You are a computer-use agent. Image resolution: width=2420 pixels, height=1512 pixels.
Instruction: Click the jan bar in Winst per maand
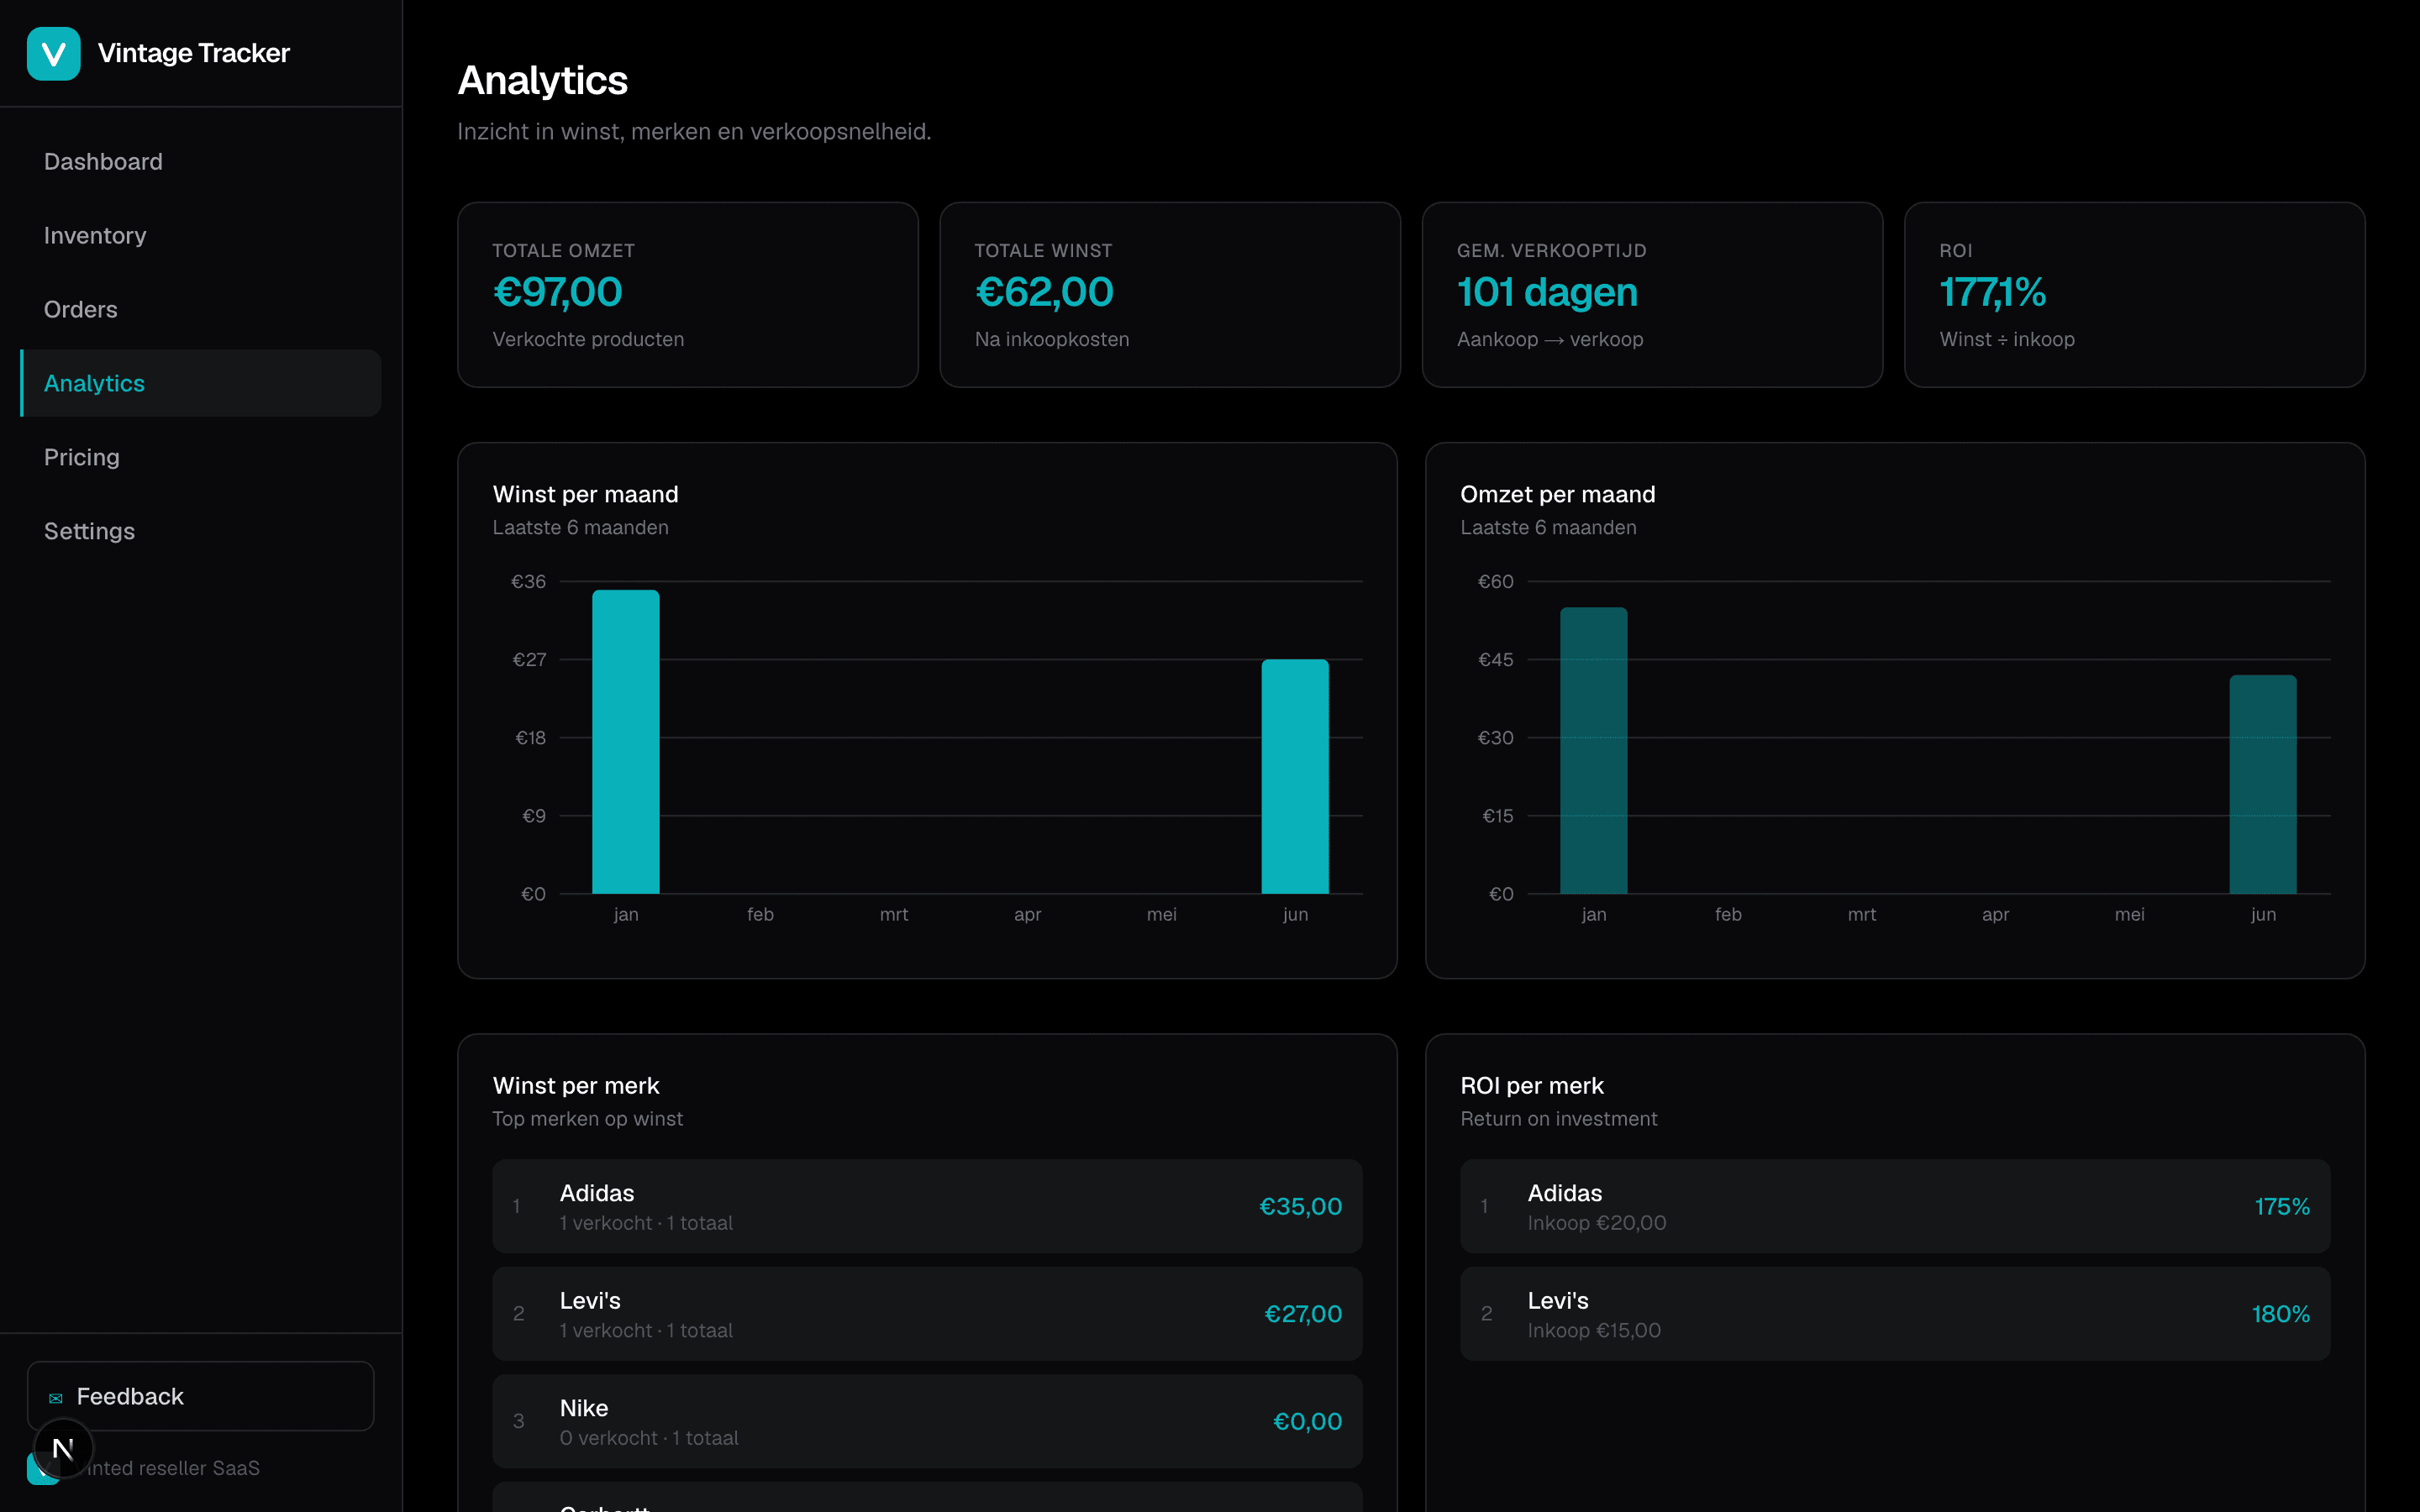(x=626, y=742)
